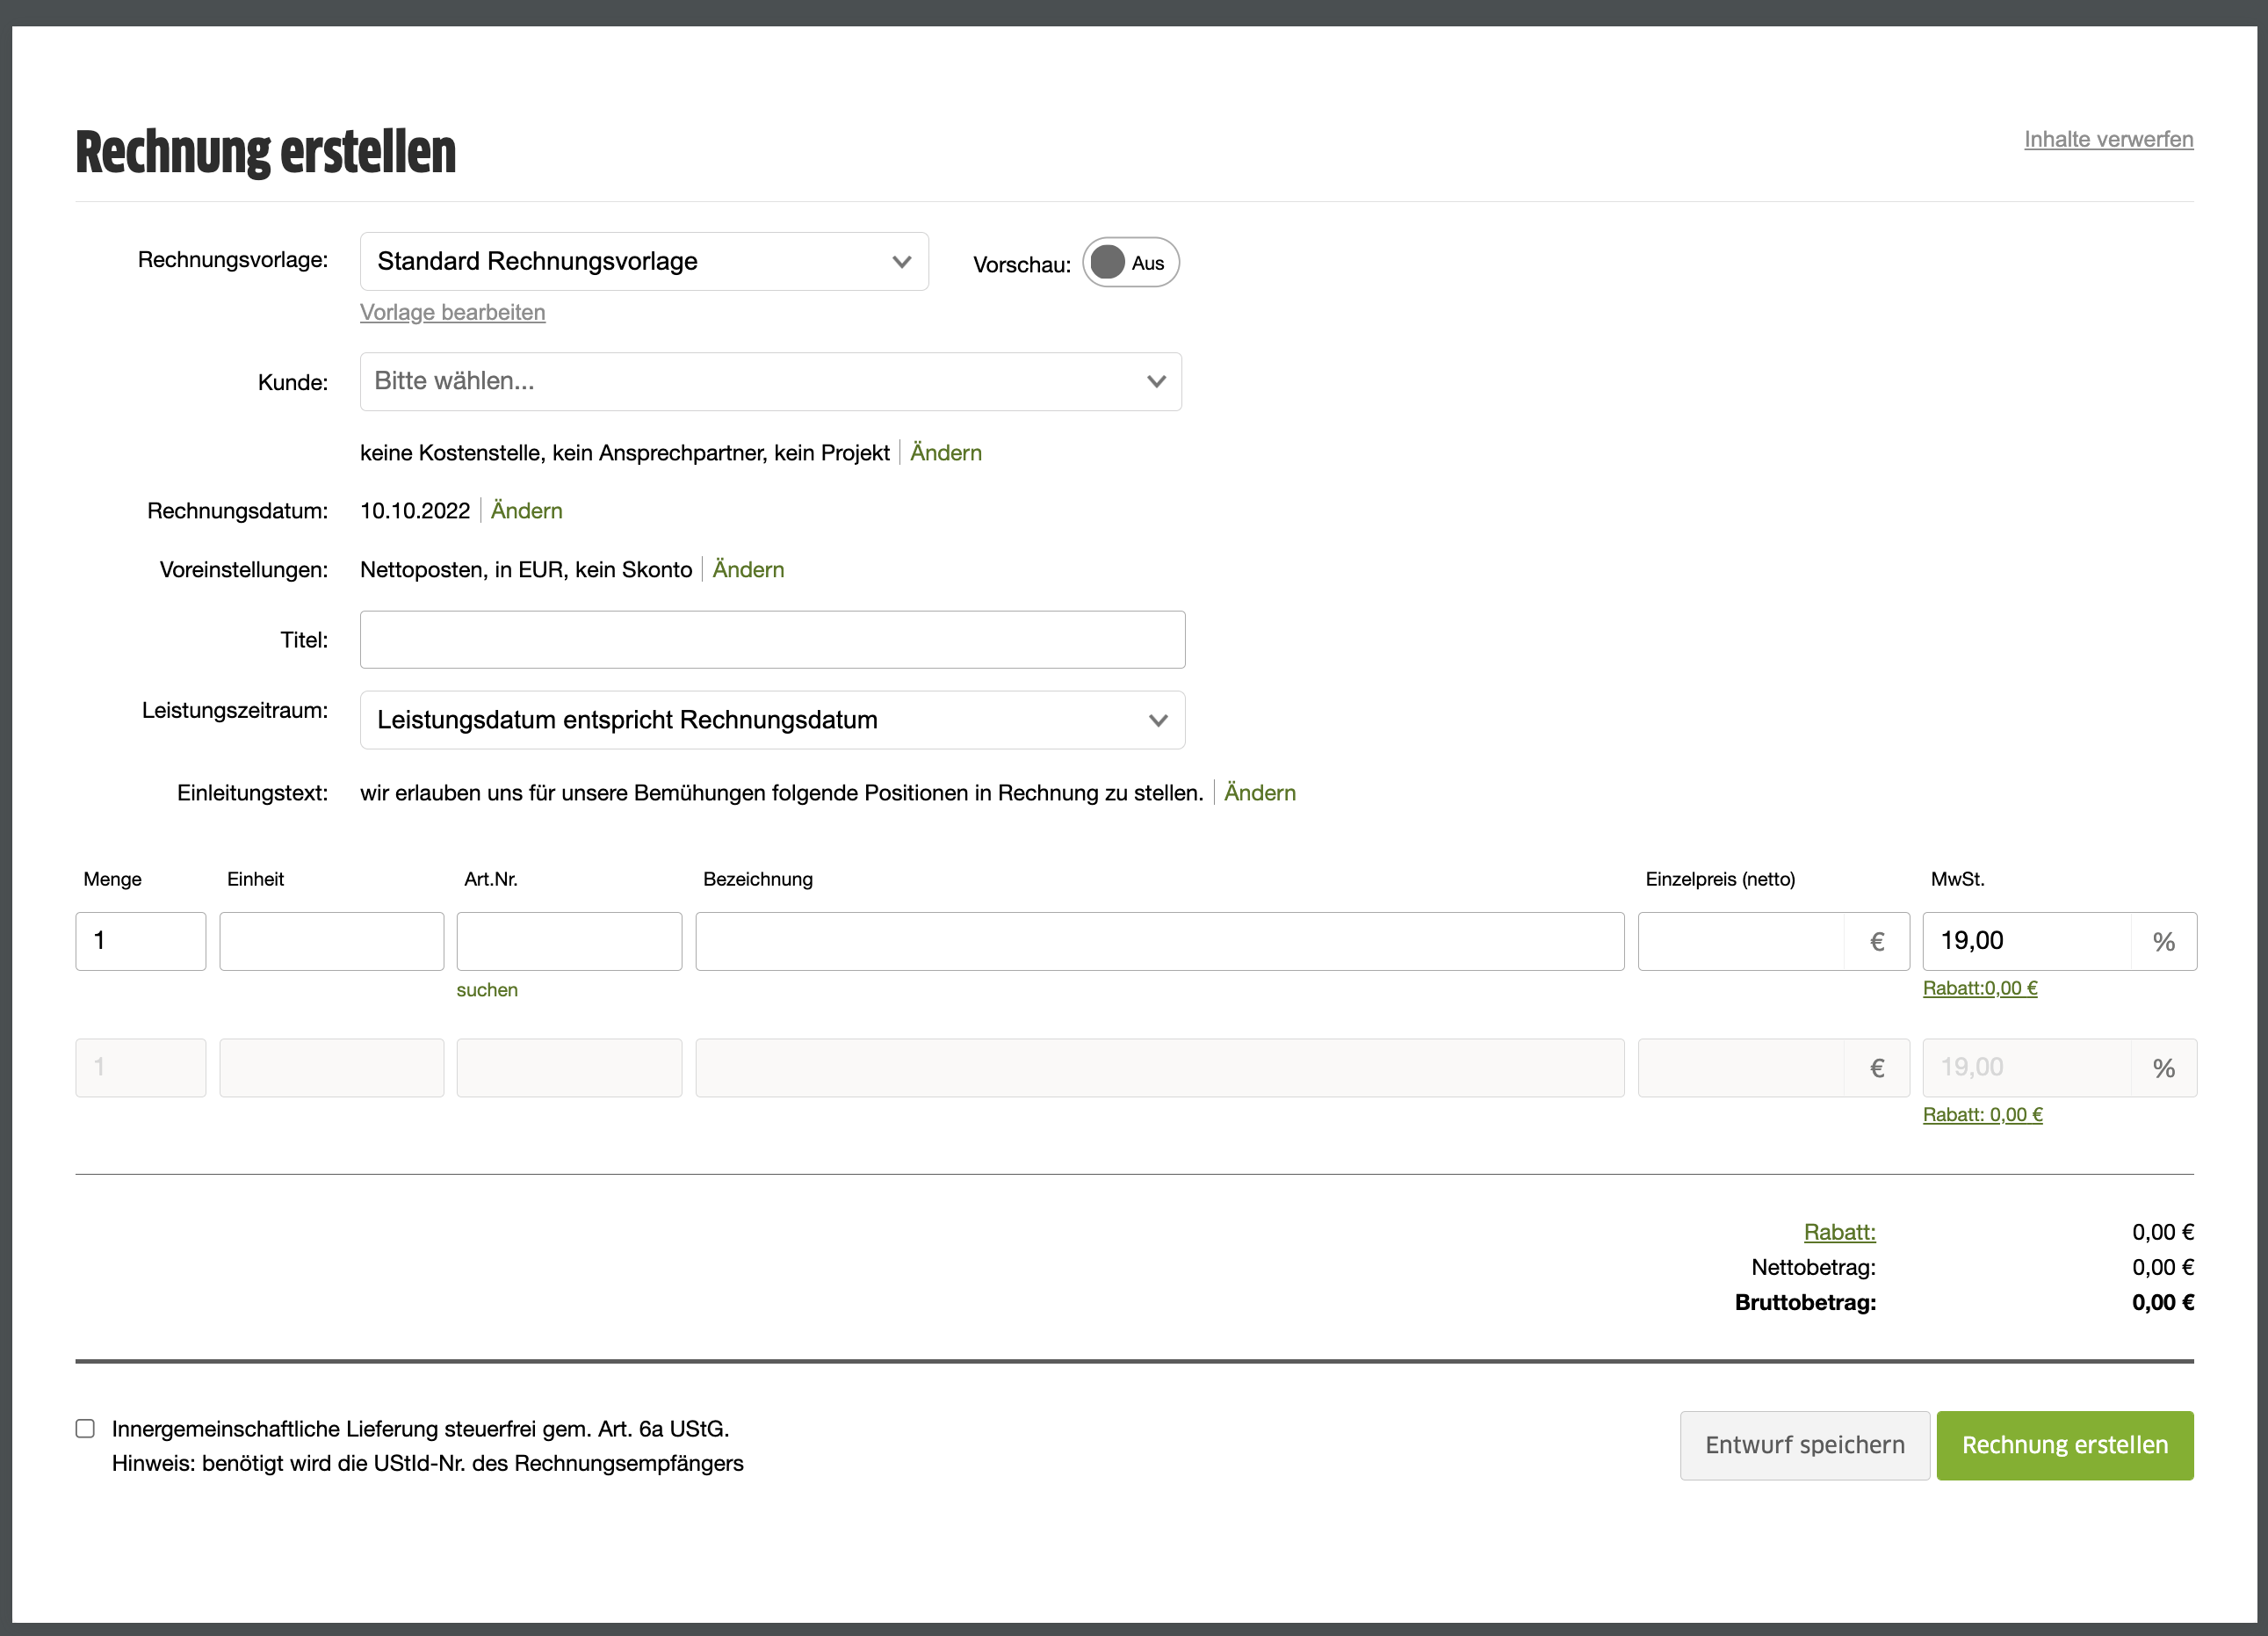The image size is (2268, 1636).
Task: Click Ändern beside Kostenstelle info
Action: click(945, 453)
